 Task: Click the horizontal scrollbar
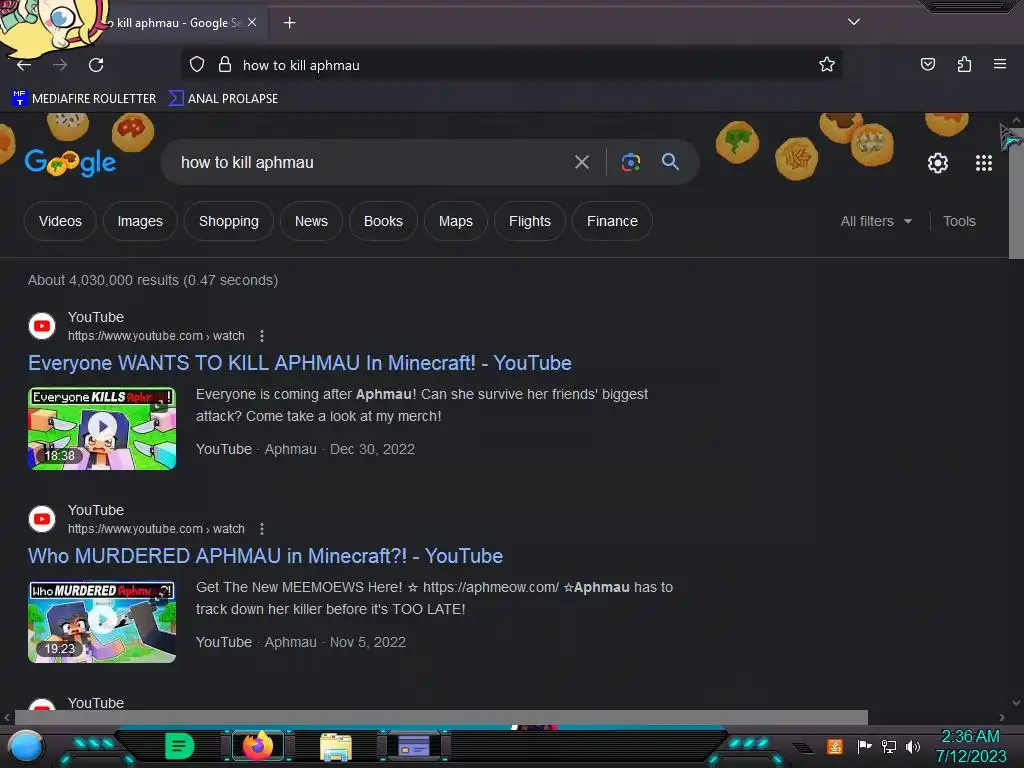[x=441, y=717]
